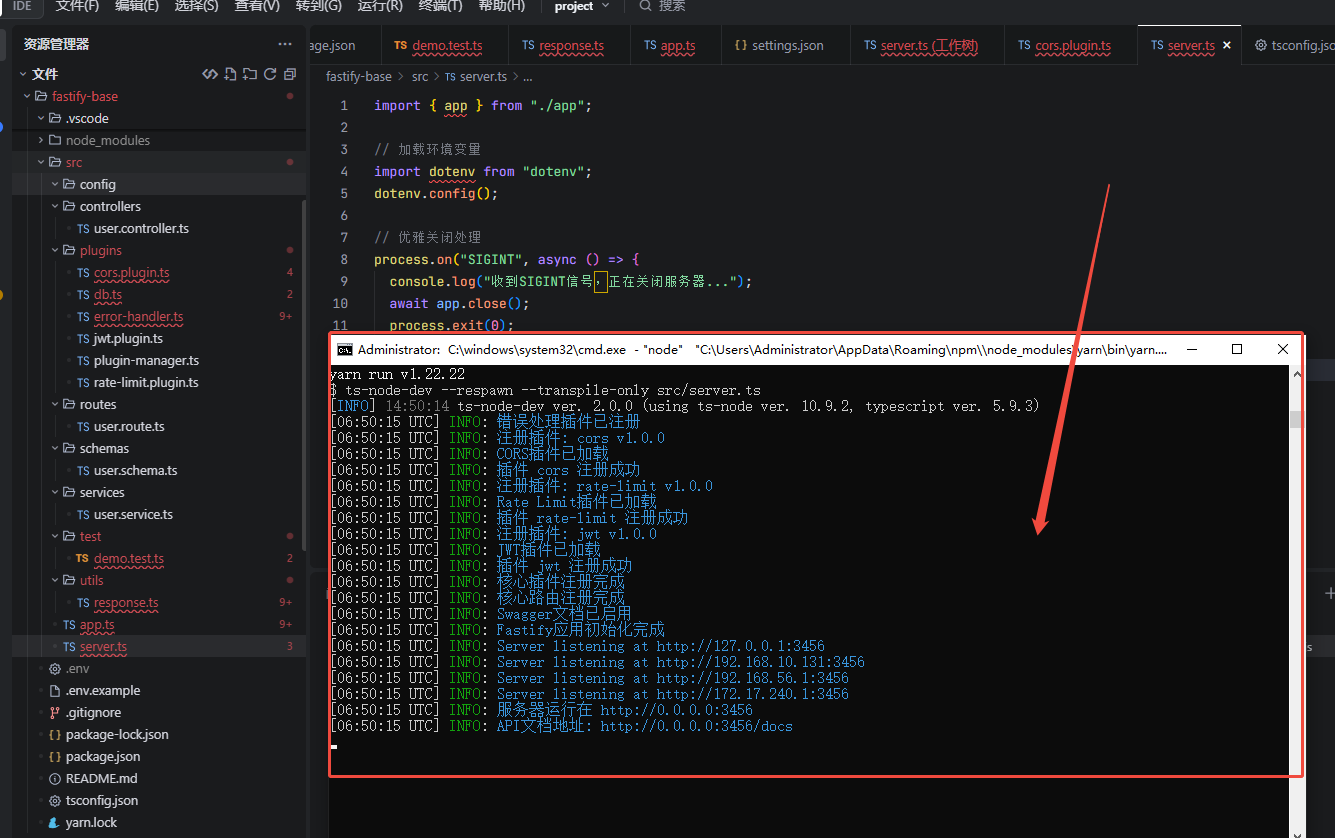The image size is (1335, 838).
Task: Click the New File icon in explorer
Action: click(x=230, y=74)
